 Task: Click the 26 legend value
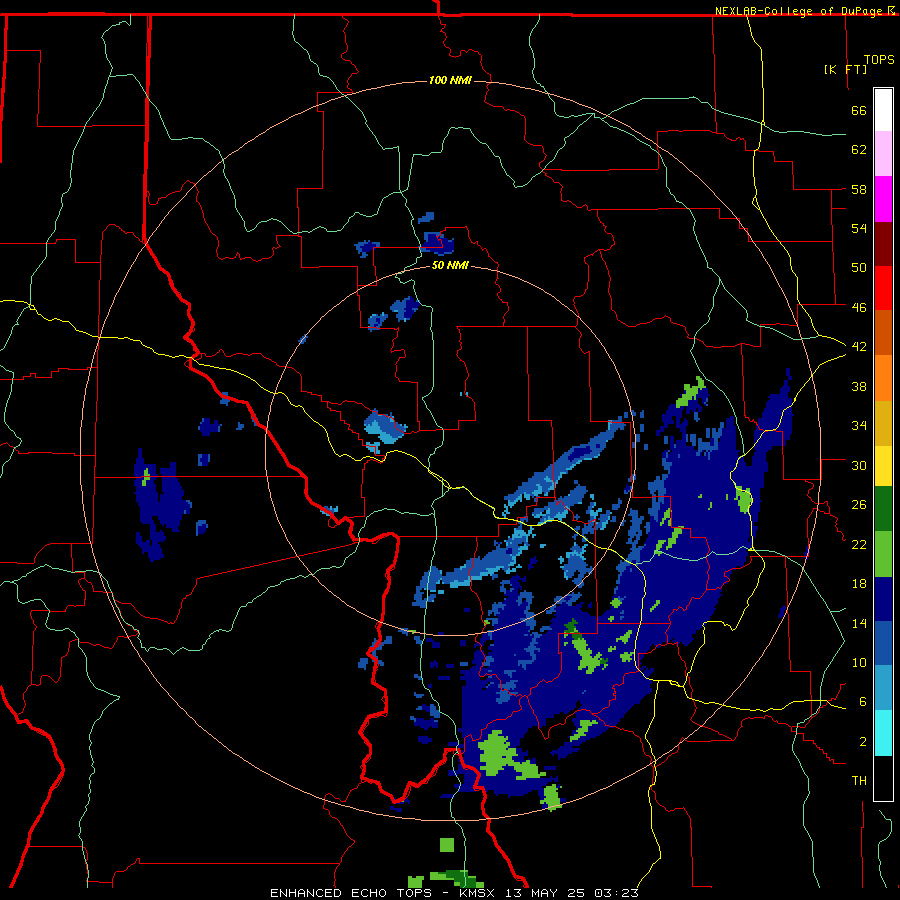click(859, 505)
